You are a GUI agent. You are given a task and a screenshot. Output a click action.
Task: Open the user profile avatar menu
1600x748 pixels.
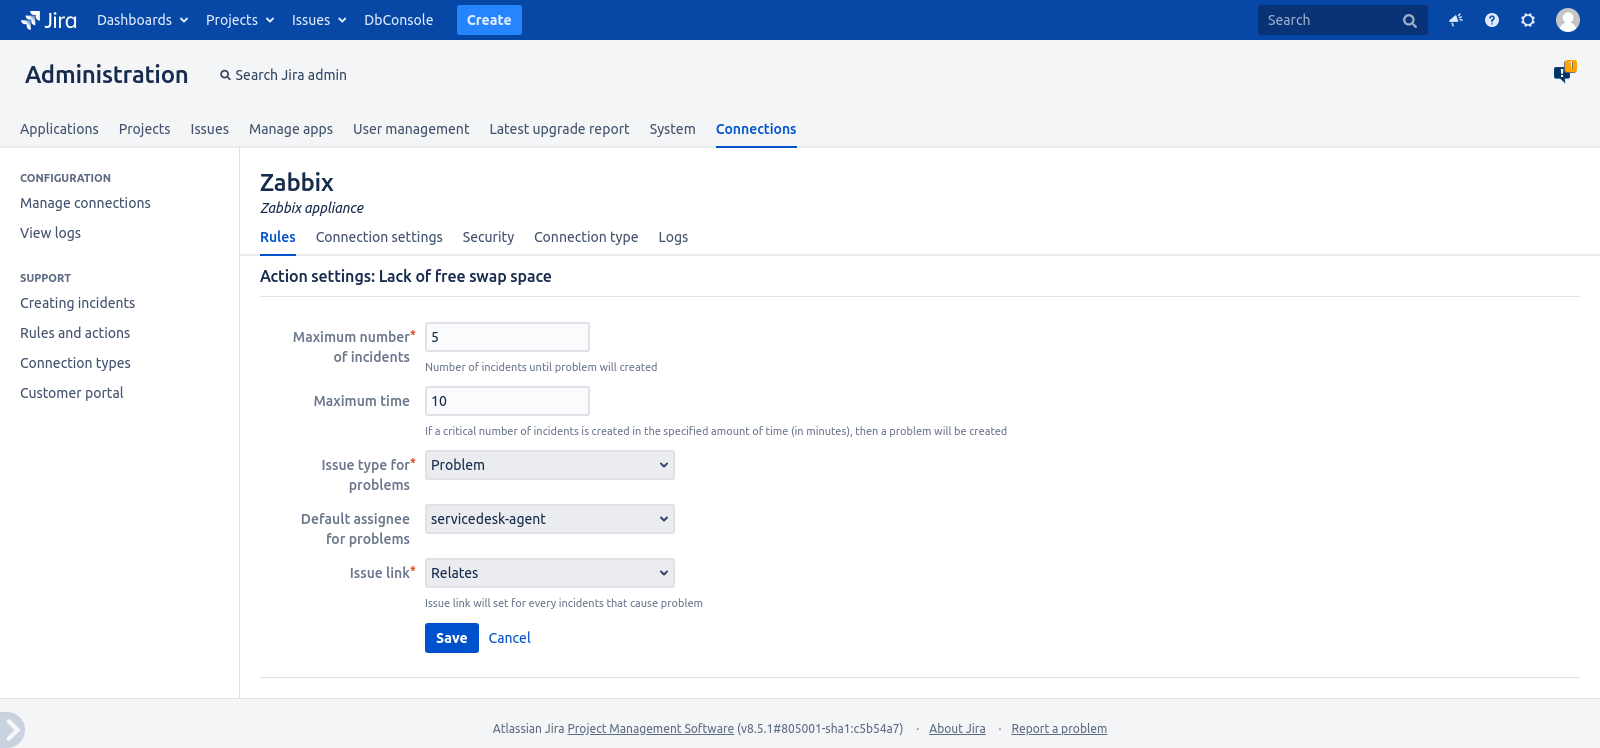1568,20
